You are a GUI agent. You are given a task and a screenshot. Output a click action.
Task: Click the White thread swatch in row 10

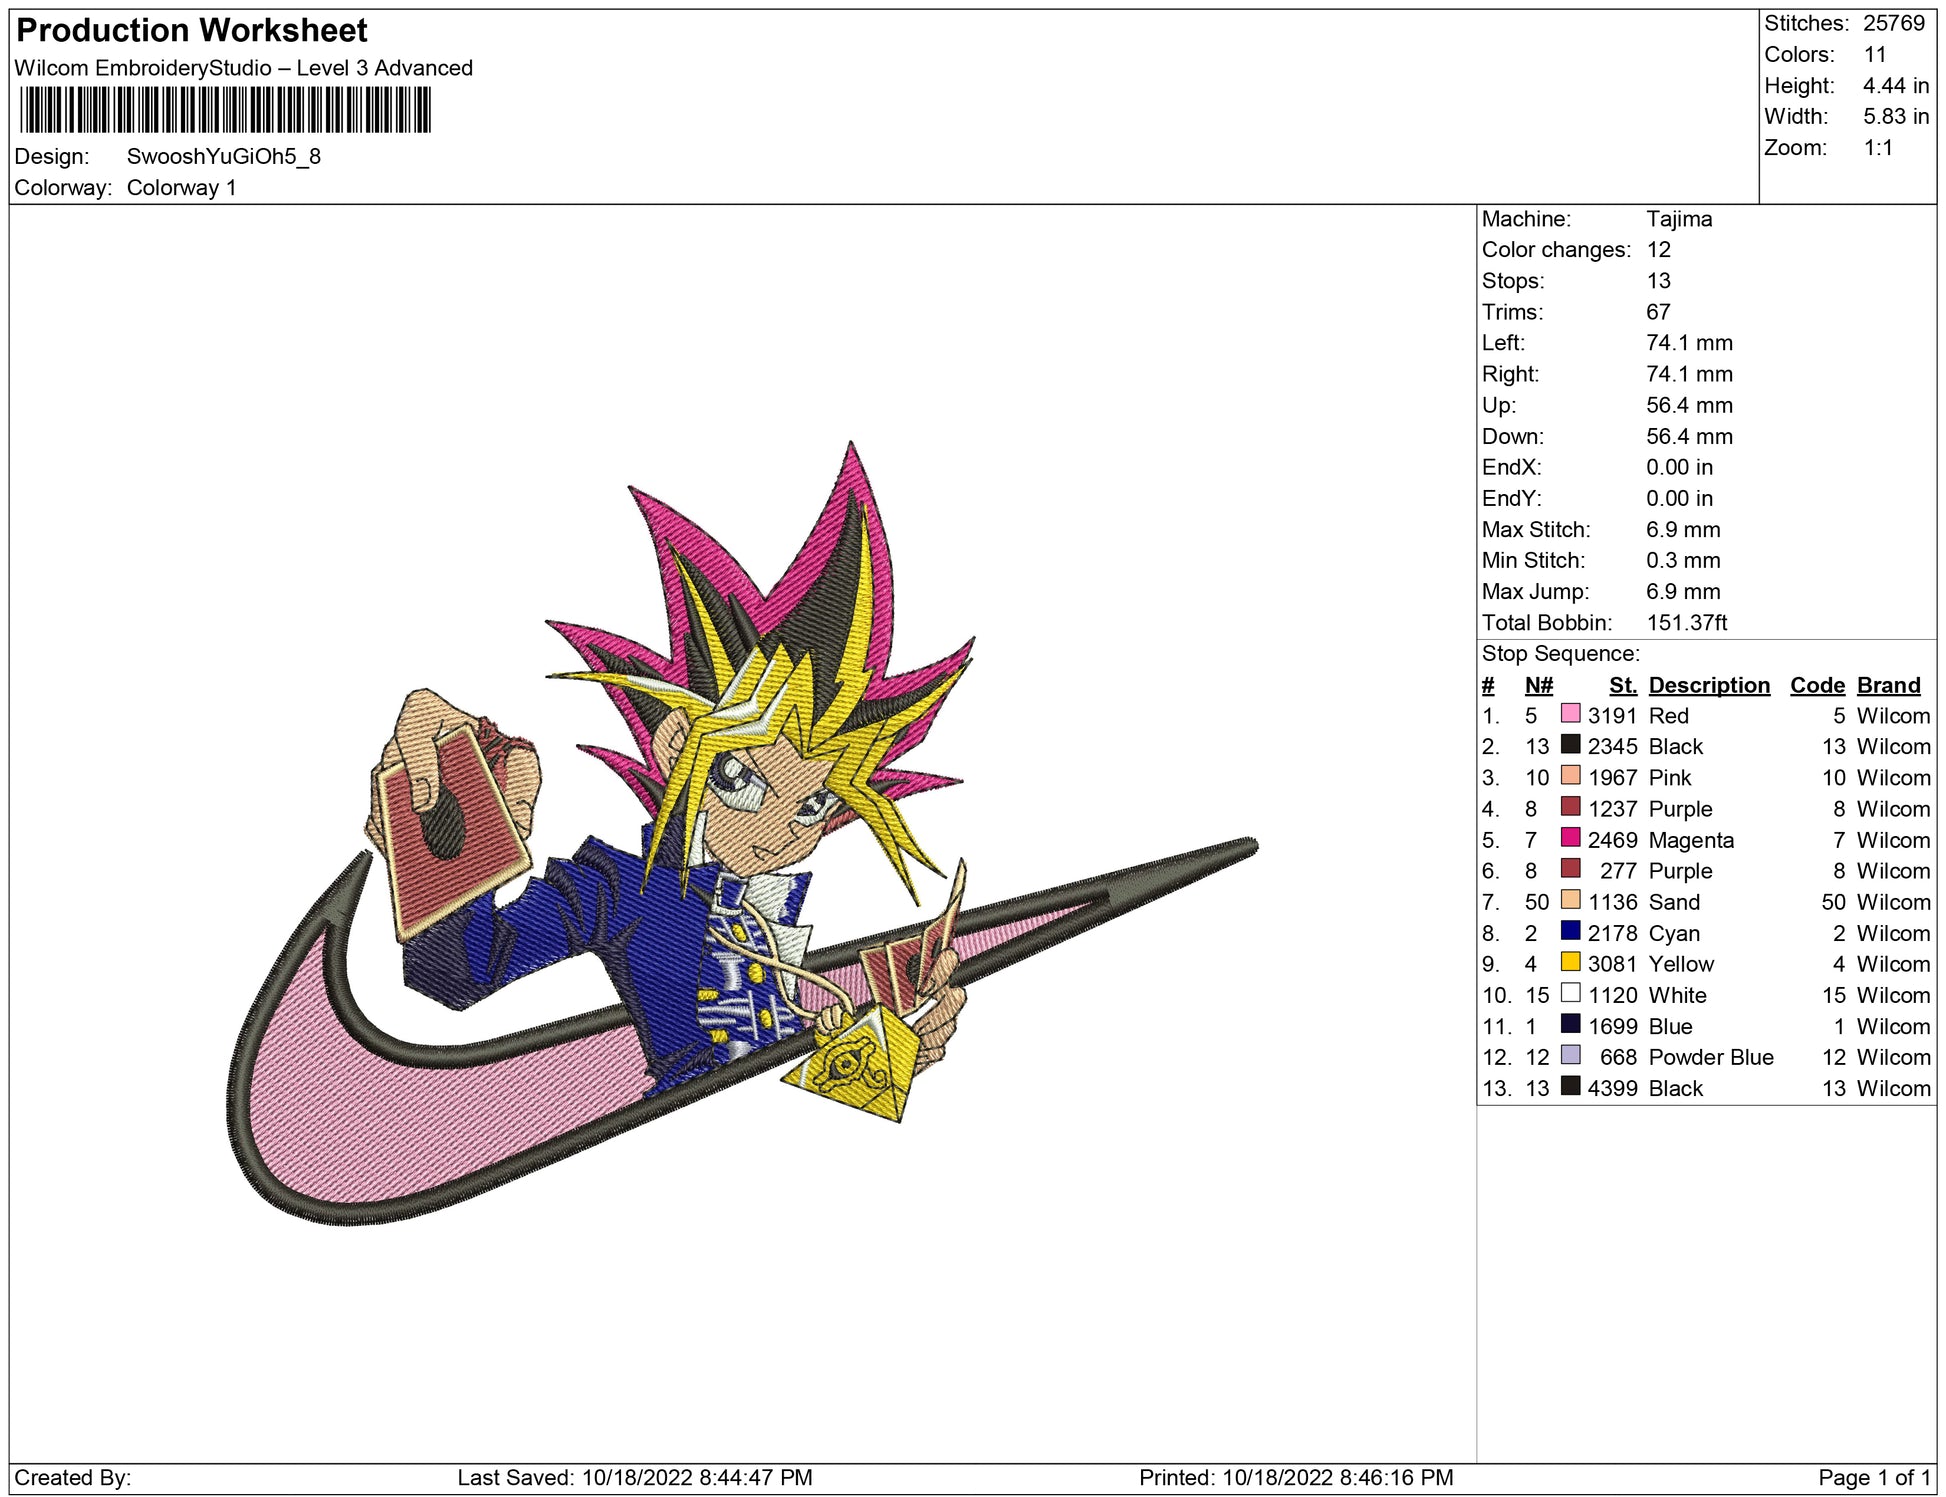1570,993
